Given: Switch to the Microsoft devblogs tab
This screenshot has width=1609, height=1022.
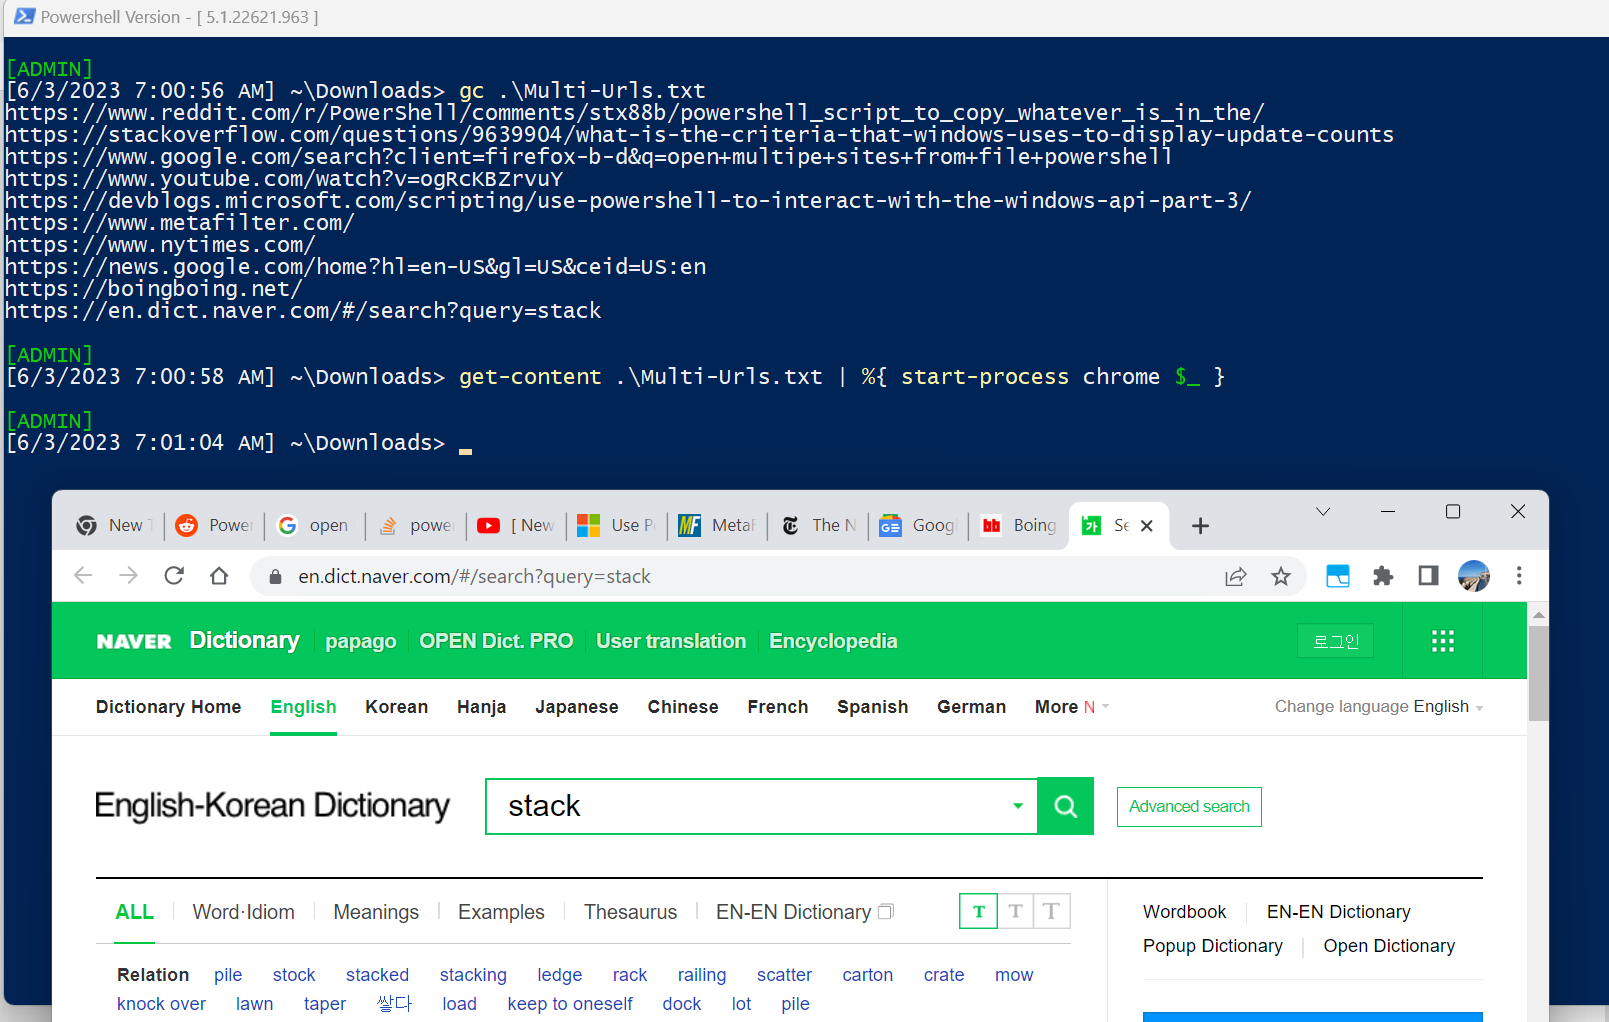Looking at the screenshot, I should point(616,526).
